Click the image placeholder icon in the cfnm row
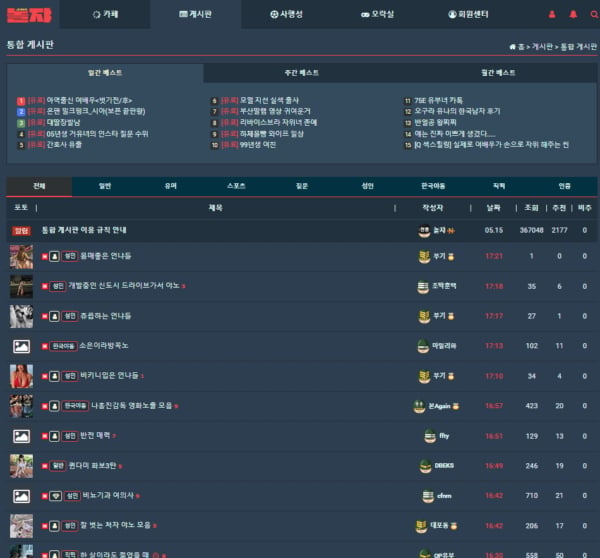The width and height of the screenshot is (600, 558). tap(21, 496)
